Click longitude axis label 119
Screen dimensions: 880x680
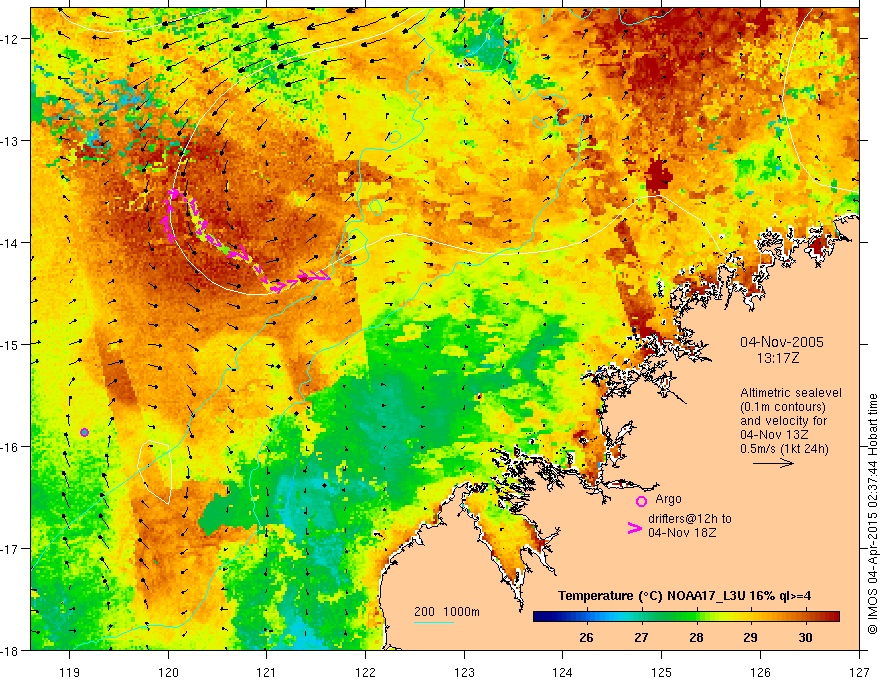69,673
